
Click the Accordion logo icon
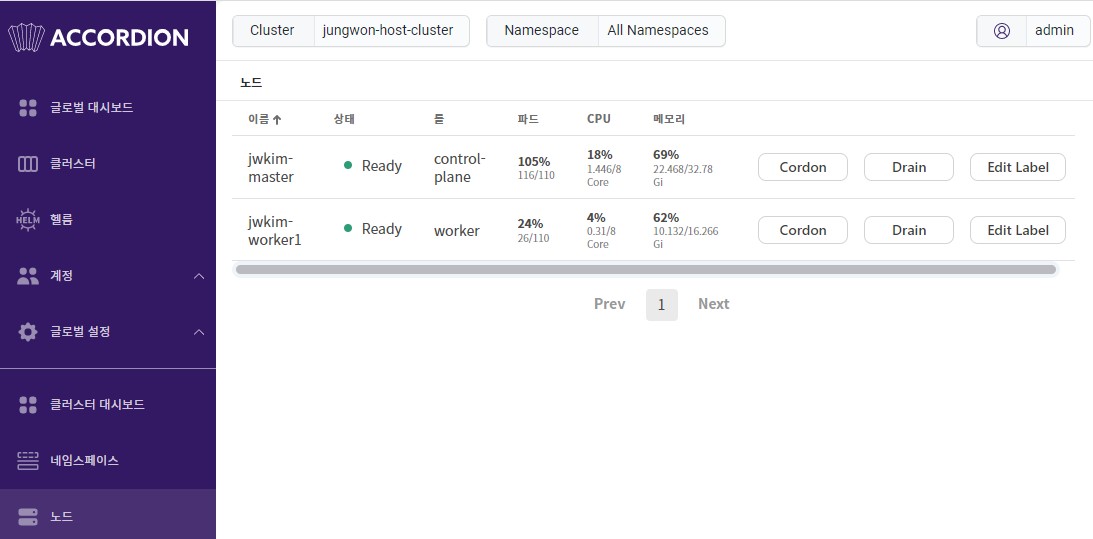26,38
